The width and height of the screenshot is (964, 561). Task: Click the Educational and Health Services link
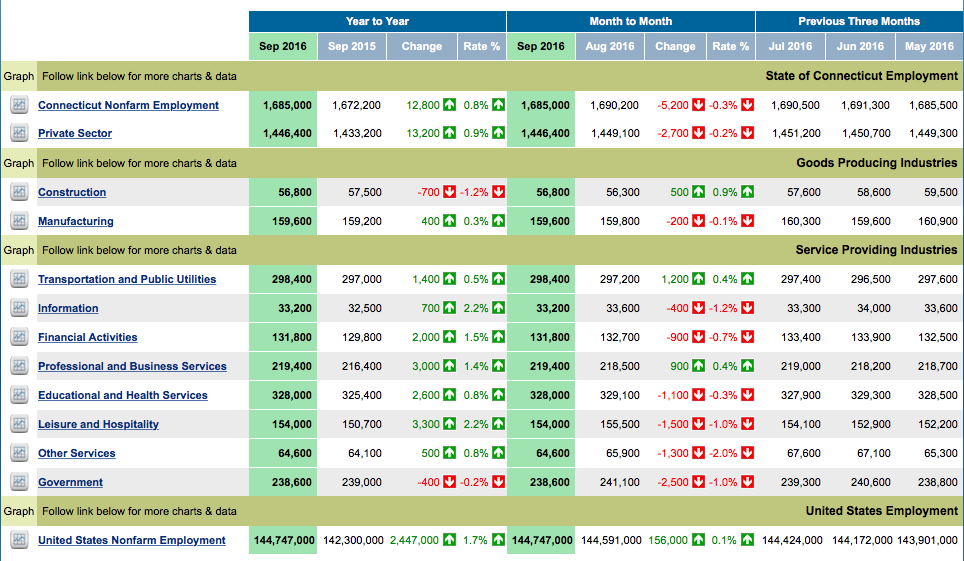(123, 395)
